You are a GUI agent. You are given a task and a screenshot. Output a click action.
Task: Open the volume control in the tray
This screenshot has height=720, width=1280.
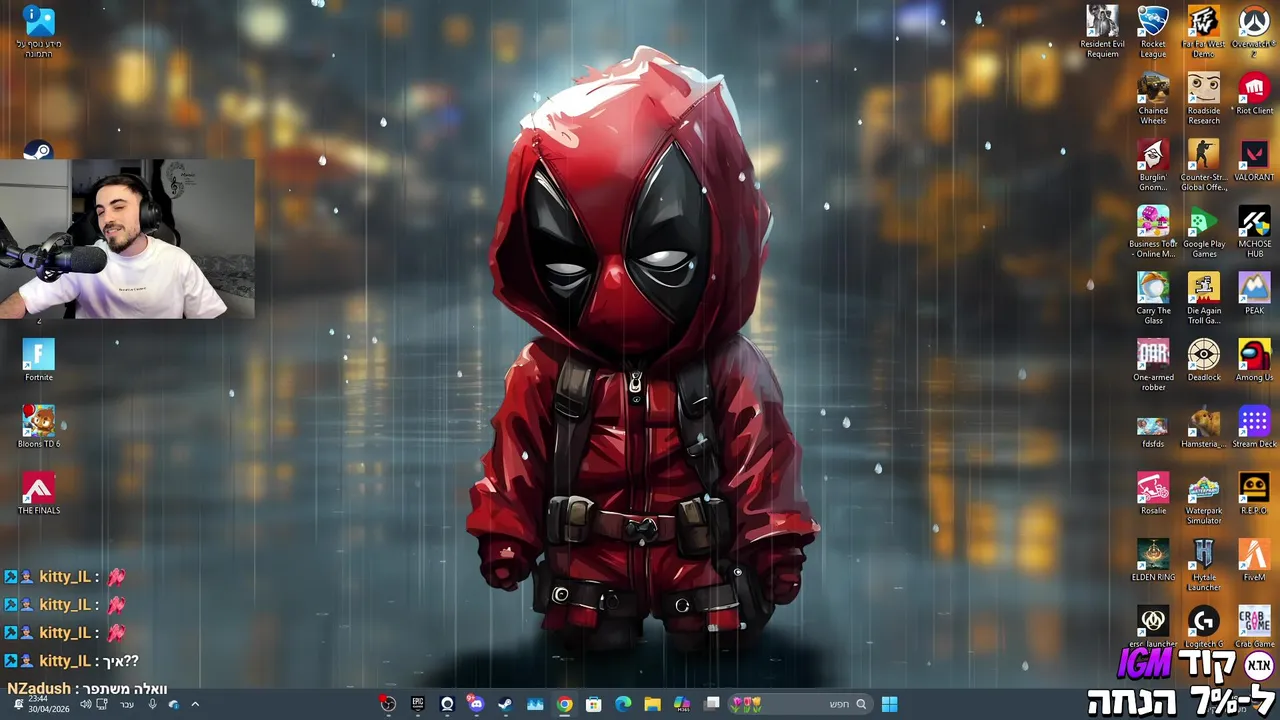point(85,704)
